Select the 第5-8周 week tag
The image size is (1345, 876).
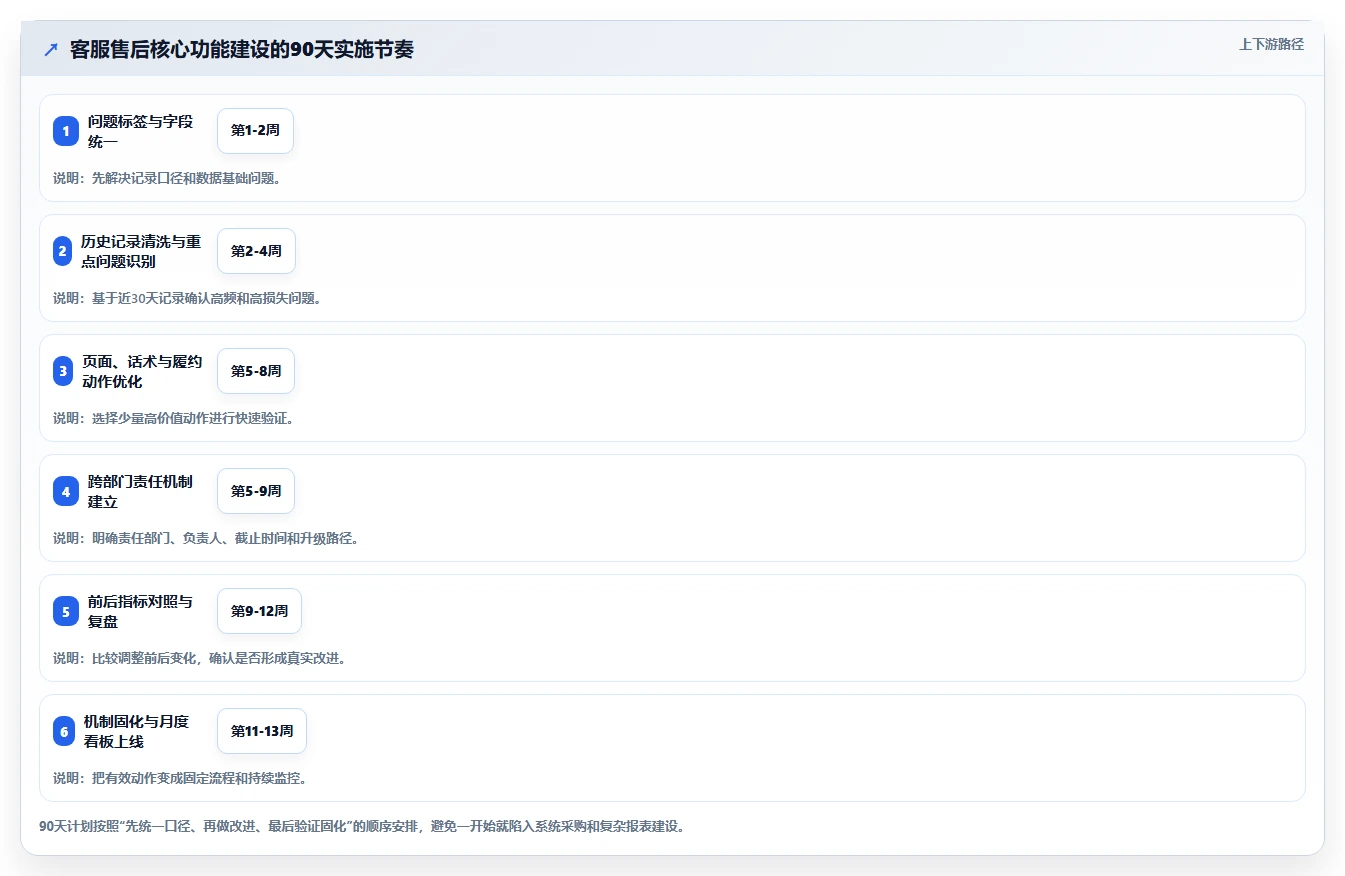tap(256, 371)
